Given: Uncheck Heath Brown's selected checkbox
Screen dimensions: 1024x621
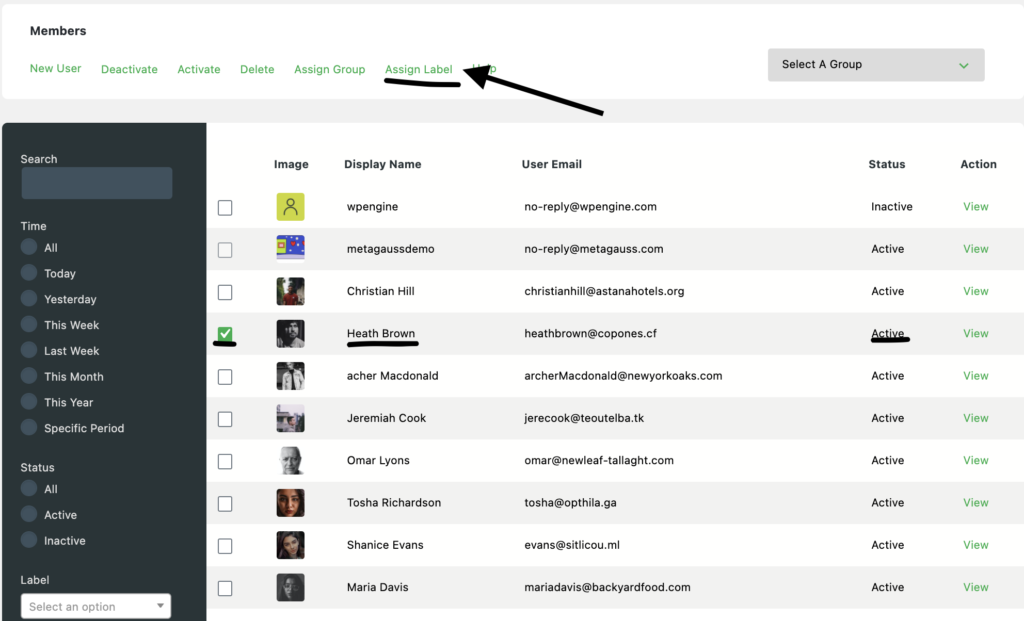Looking at the screenshot, I should tap(225, 334).
